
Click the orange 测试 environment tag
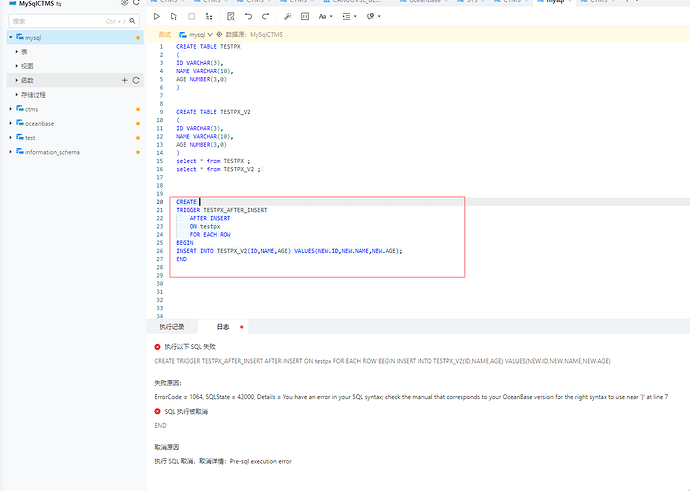165,34
